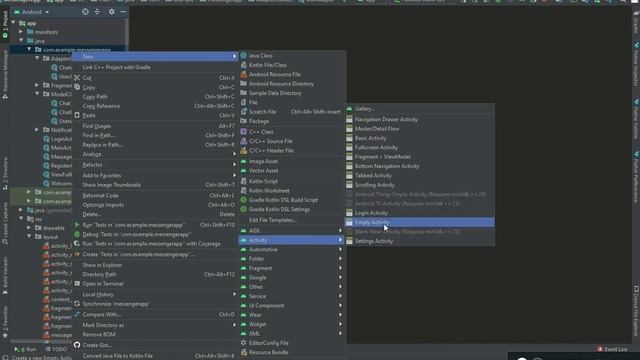Pick Scrolling Activity template
This screenshot has height=360, width=640.
click(x=420, y=185)
